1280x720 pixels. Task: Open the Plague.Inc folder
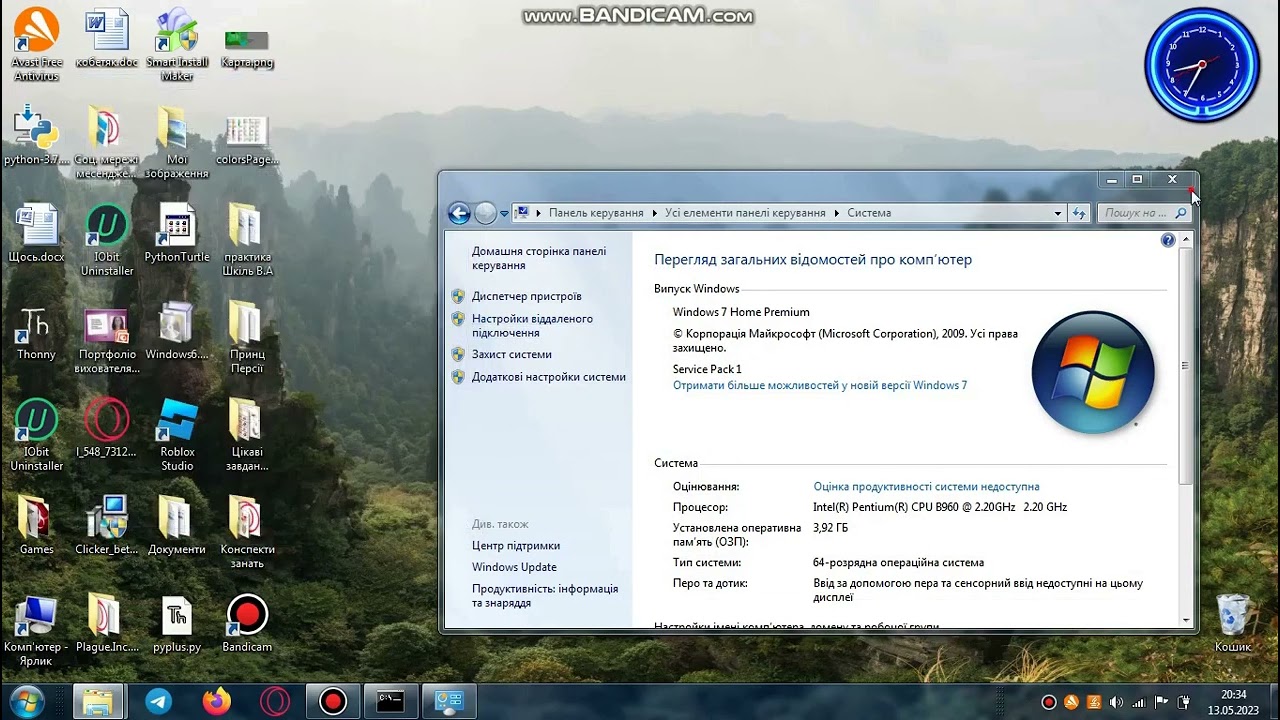(106, 623)
